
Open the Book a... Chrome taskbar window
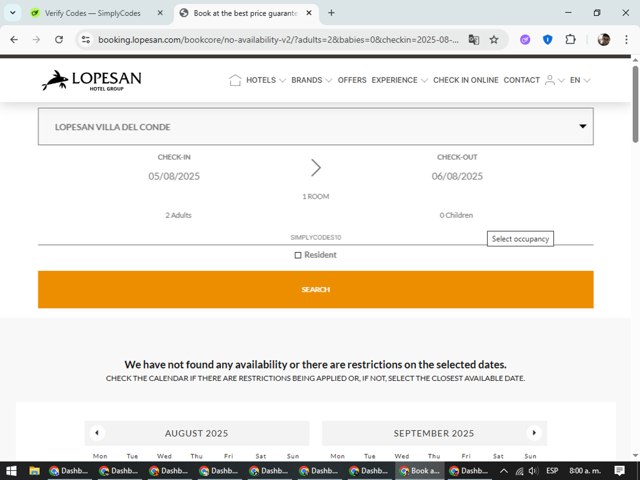(x=419, y=471)
